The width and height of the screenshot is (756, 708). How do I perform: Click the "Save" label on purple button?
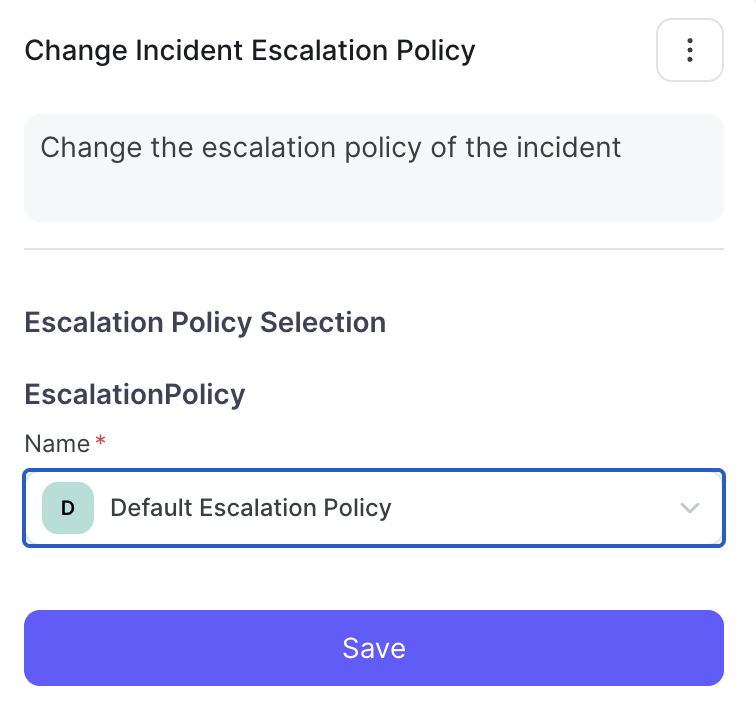pyautogui.click(x=374, y=648)
